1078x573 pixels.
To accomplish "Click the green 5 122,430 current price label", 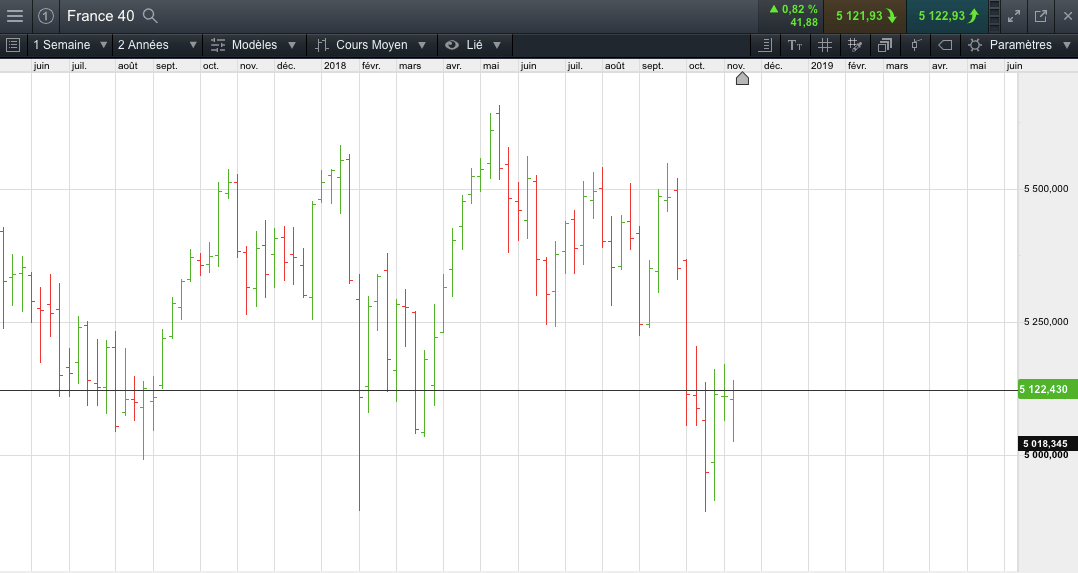I will coord(1048,389).
